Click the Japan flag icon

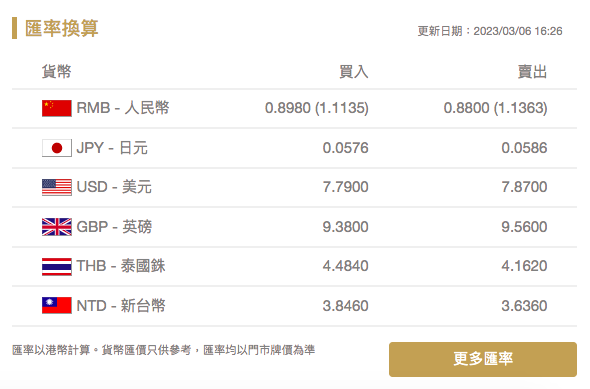pyautogui.click(x=56, y=148)
